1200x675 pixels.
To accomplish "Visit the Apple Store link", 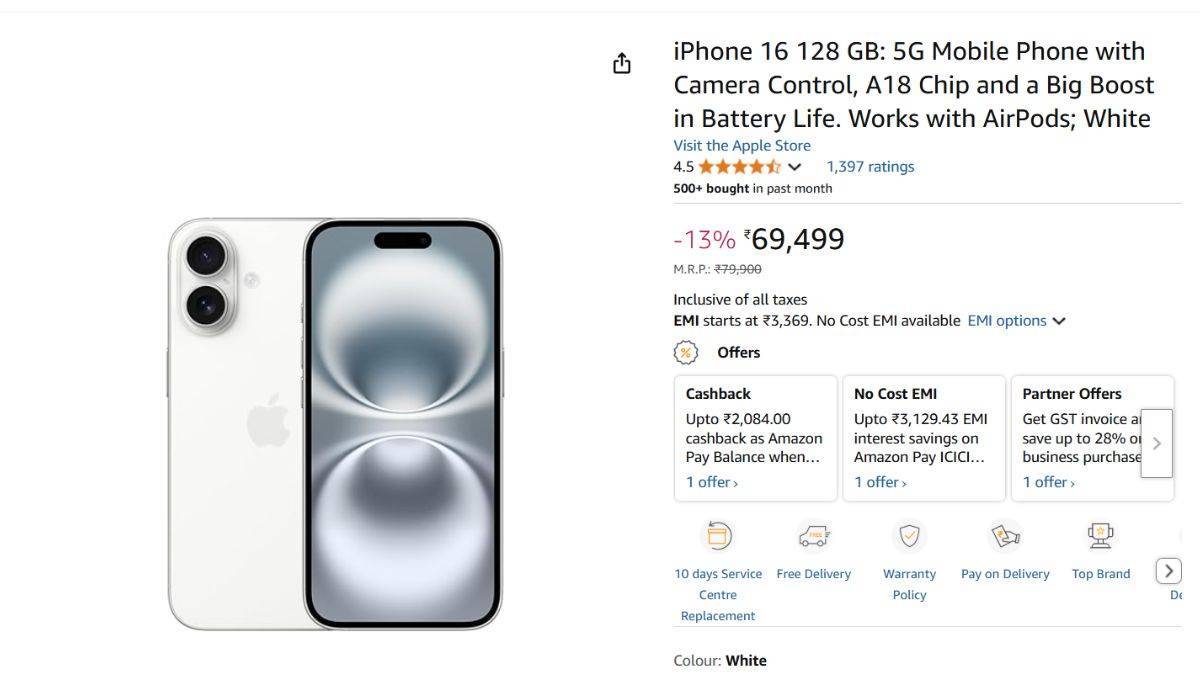I will 741,146.
